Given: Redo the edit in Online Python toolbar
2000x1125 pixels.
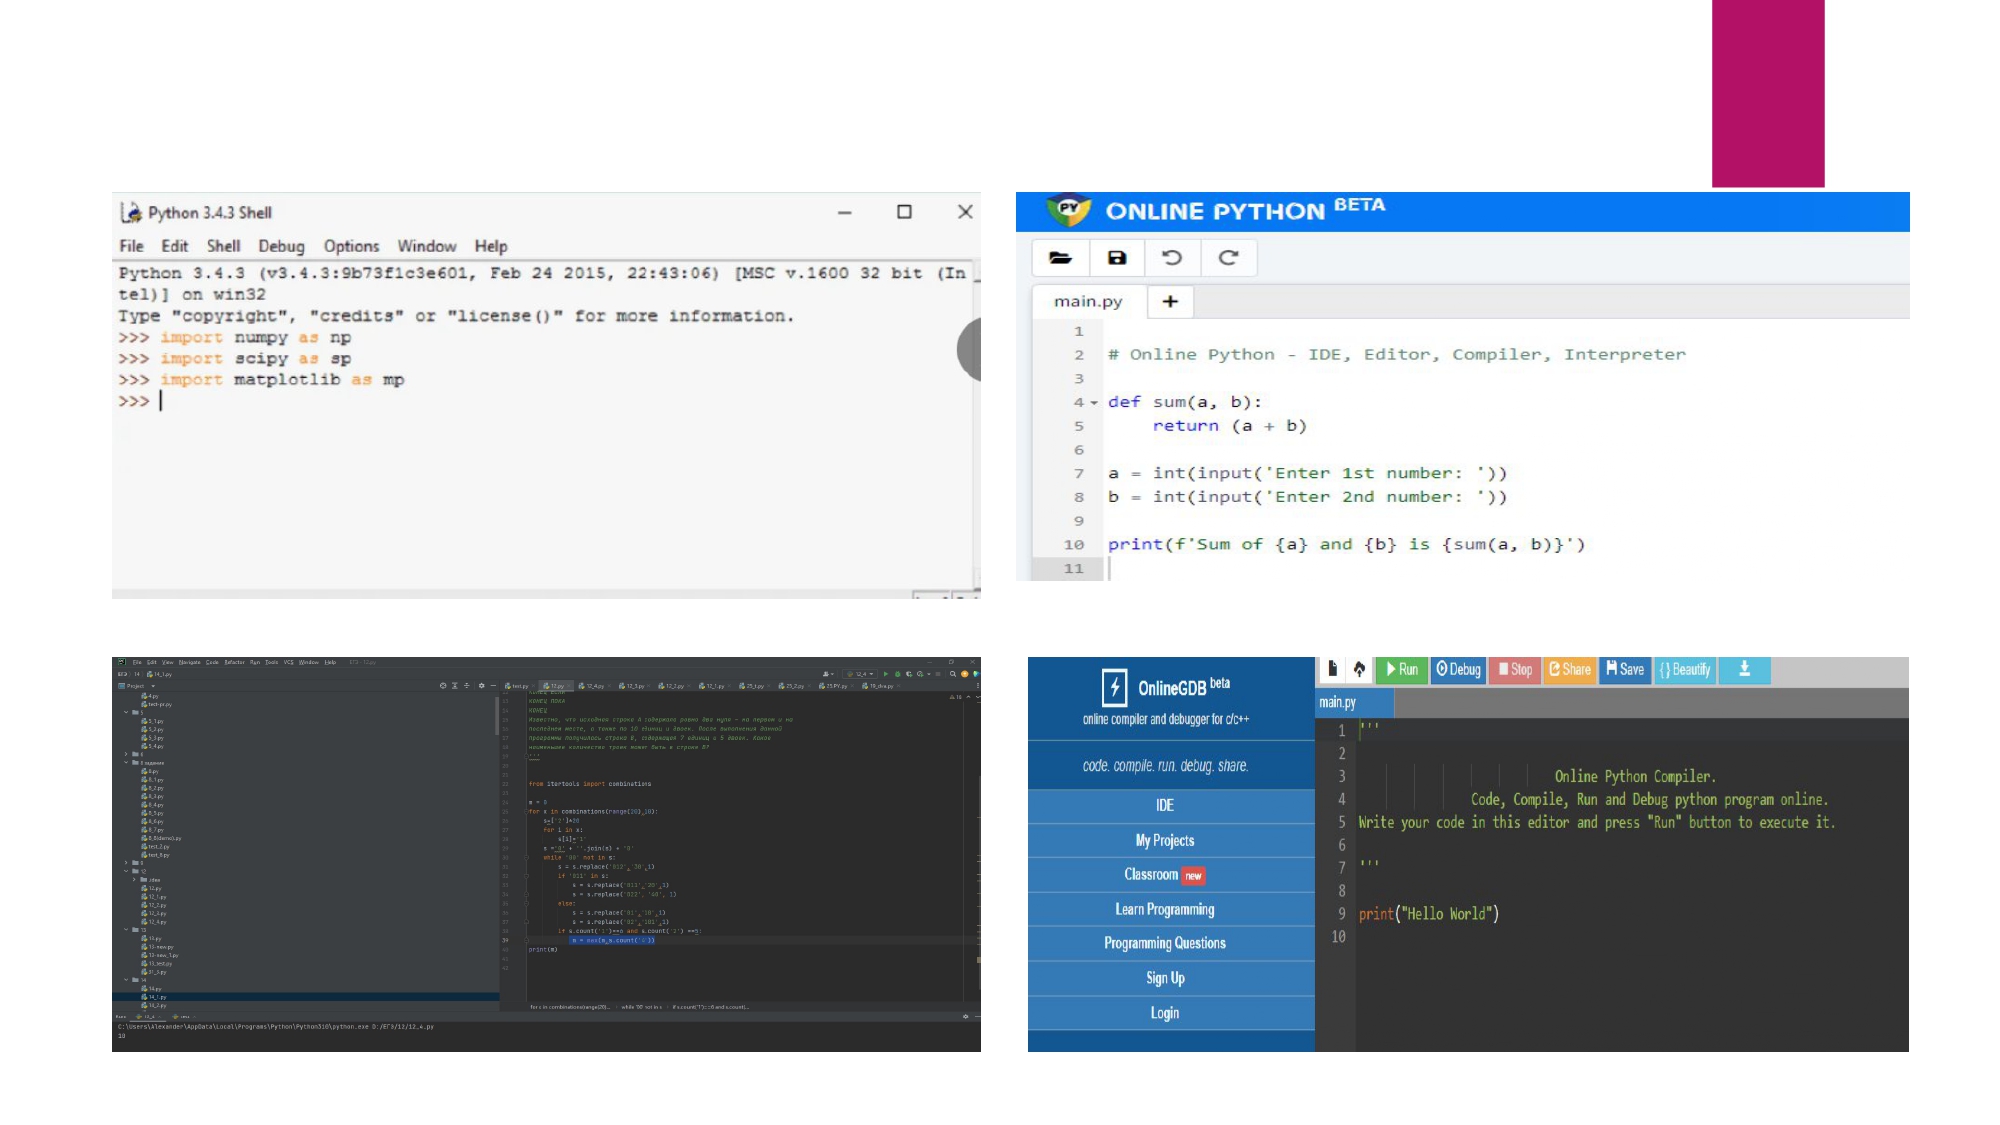Looking at the screenshot, I should tap(1228, 258).
